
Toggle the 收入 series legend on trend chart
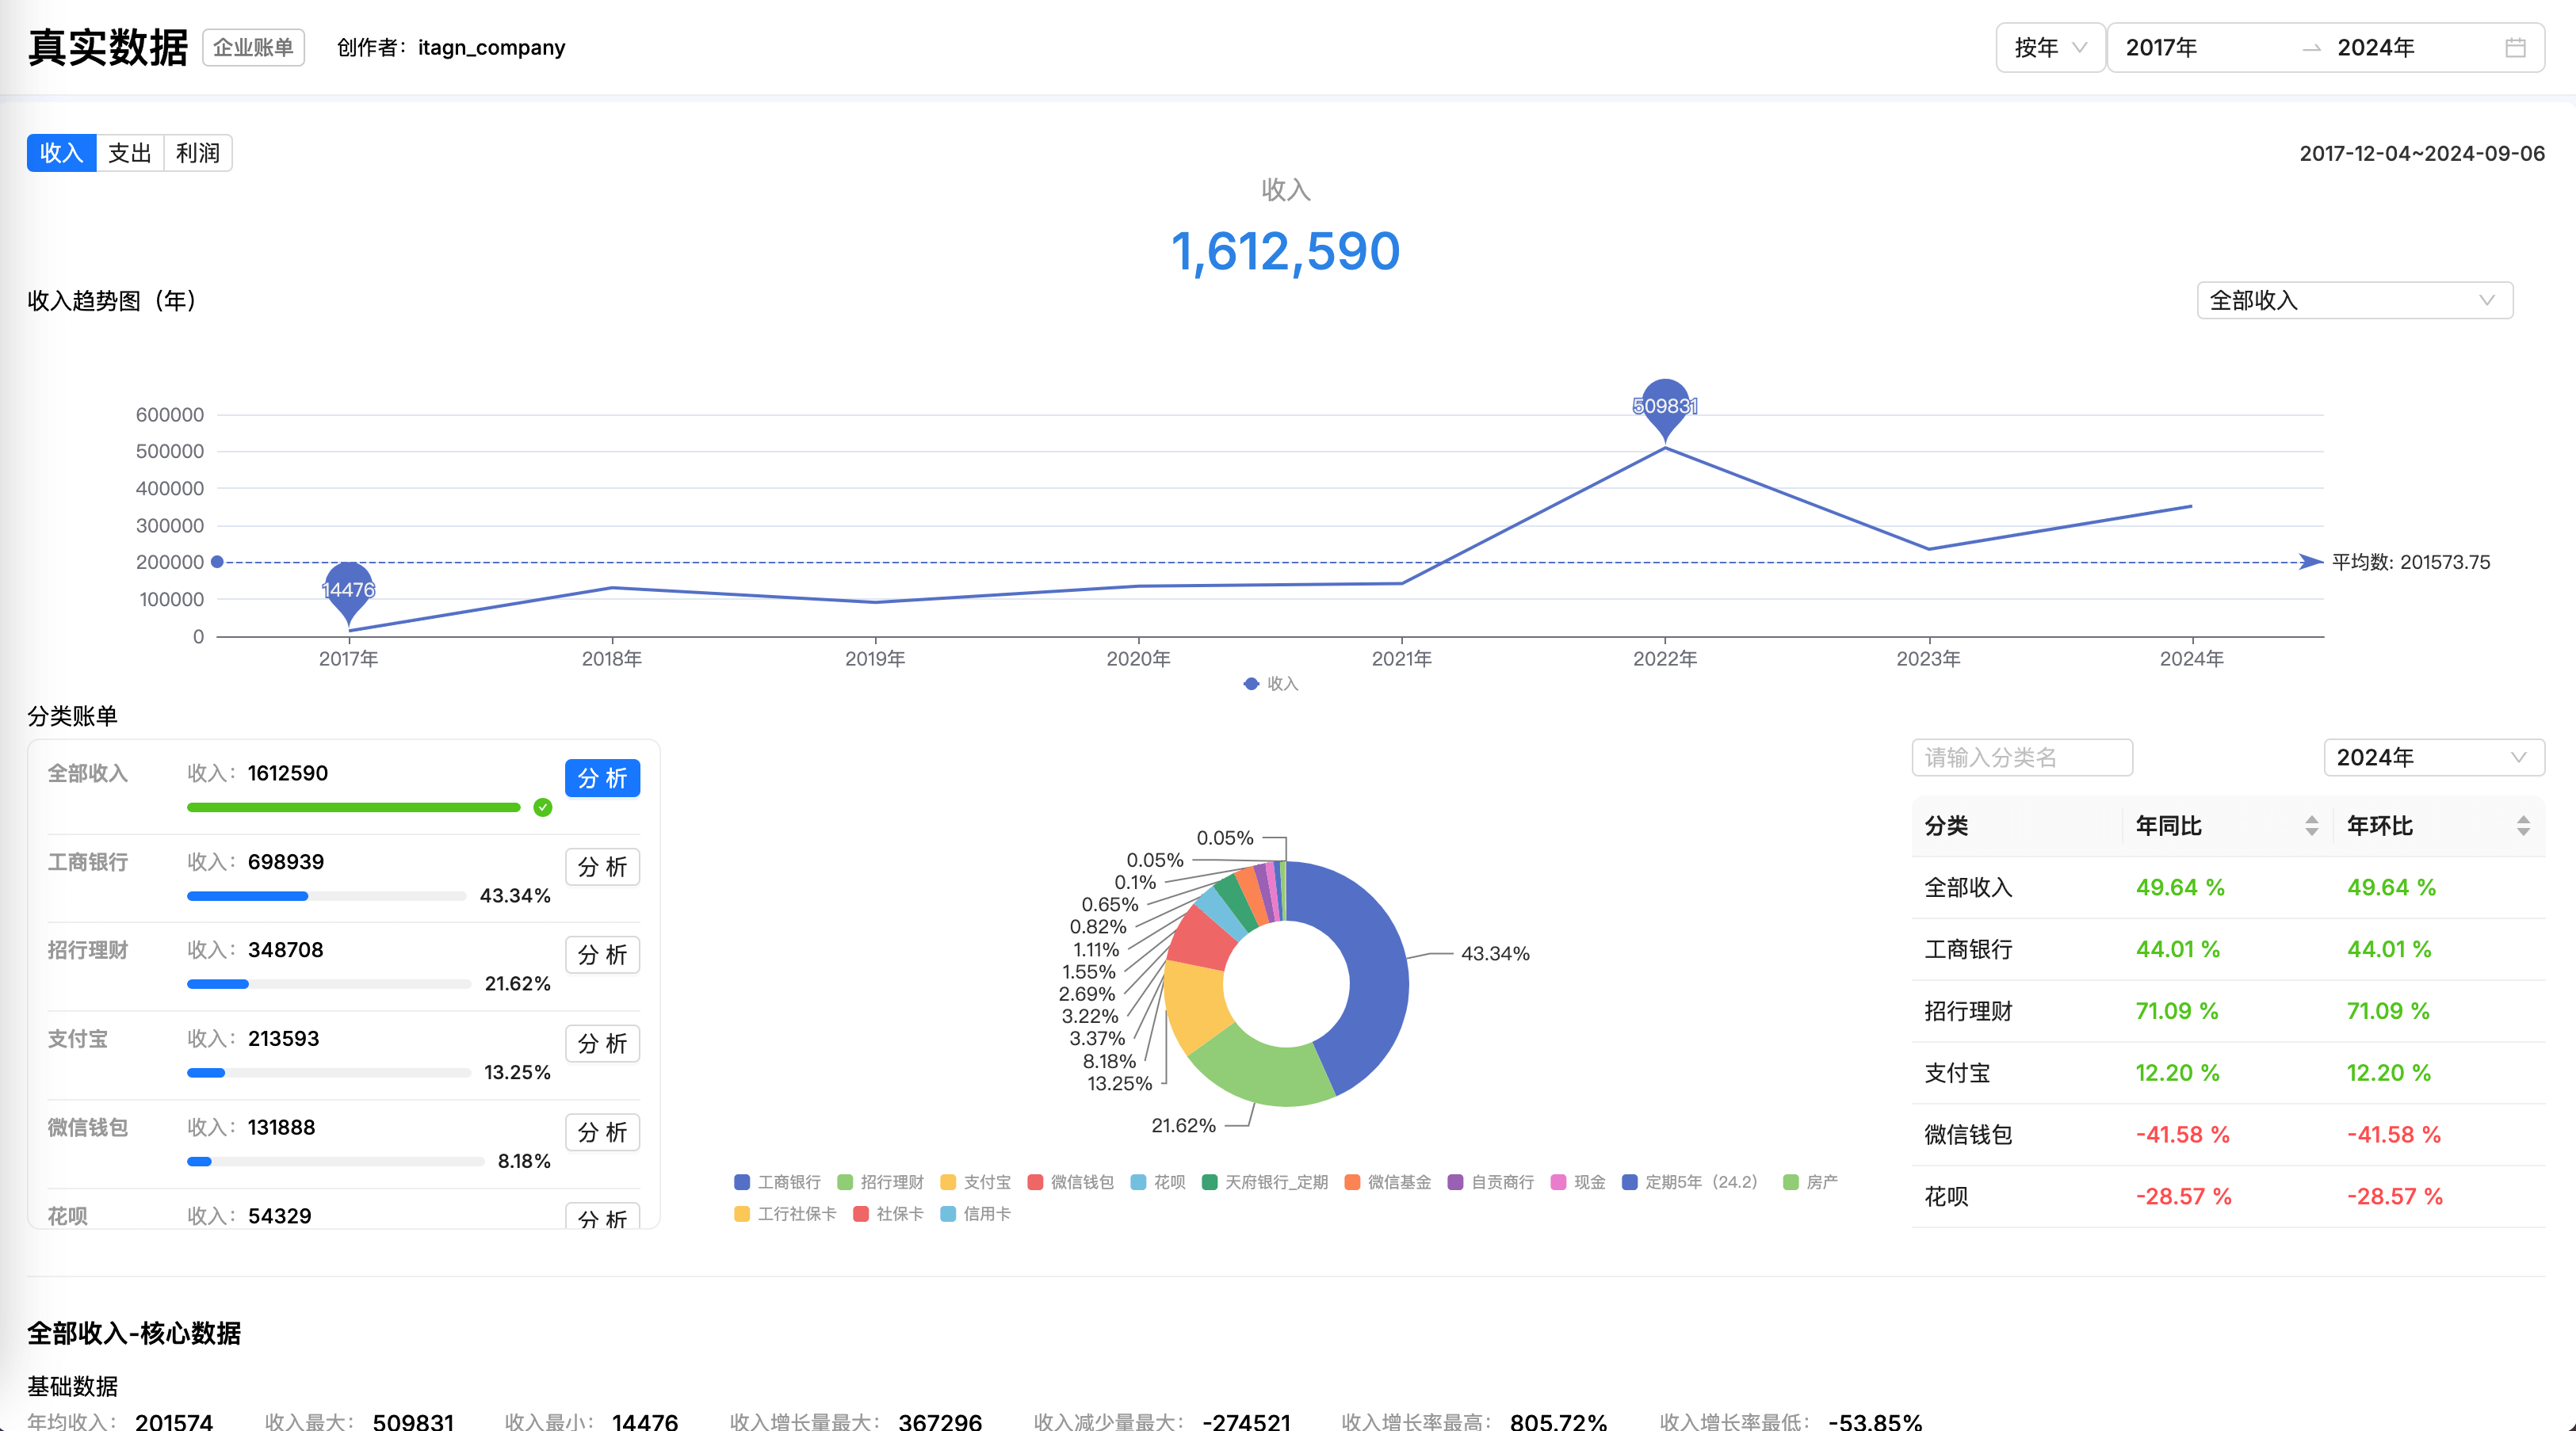[x=1271, y=684]
